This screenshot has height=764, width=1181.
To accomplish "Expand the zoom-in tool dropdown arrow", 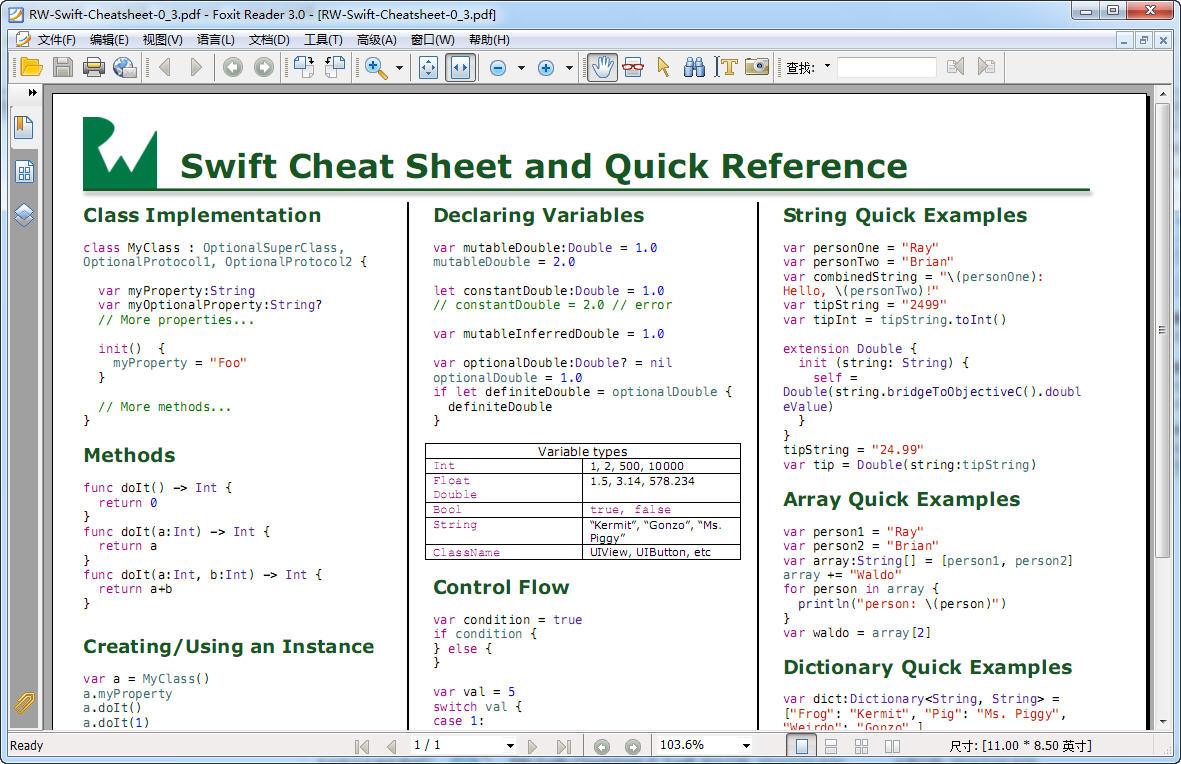I will pos(399,68).
